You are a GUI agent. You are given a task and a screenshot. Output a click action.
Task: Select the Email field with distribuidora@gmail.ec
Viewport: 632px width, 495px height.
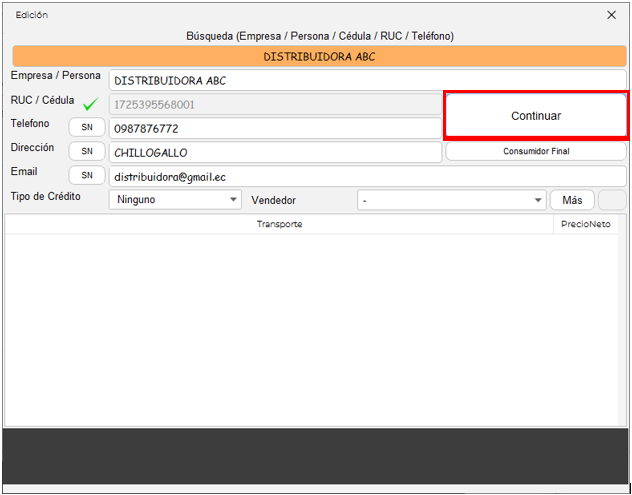coord(367,175)
